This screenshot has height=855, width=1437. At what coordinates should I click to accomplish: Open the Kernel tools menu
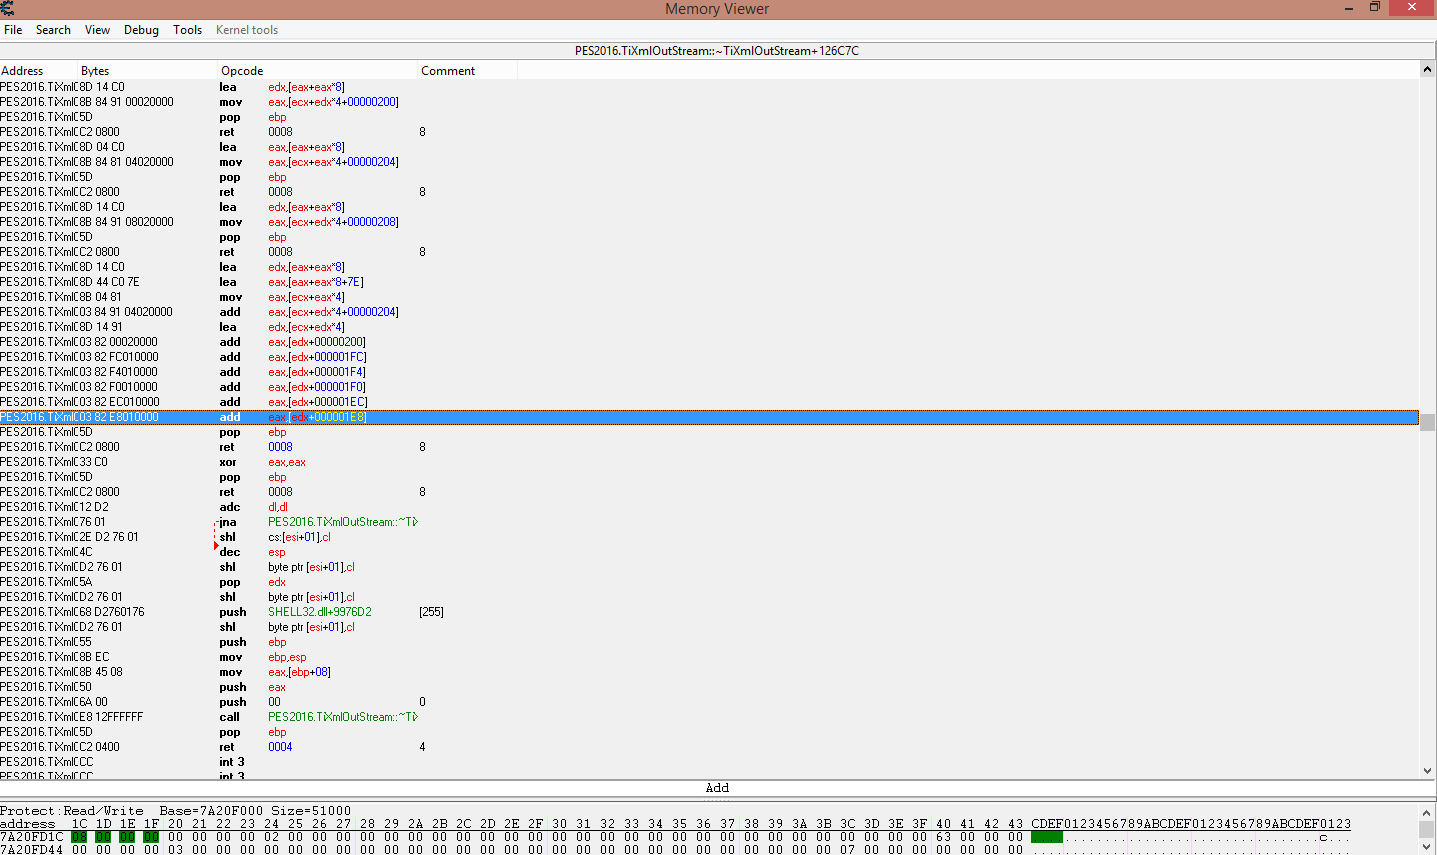246,30
